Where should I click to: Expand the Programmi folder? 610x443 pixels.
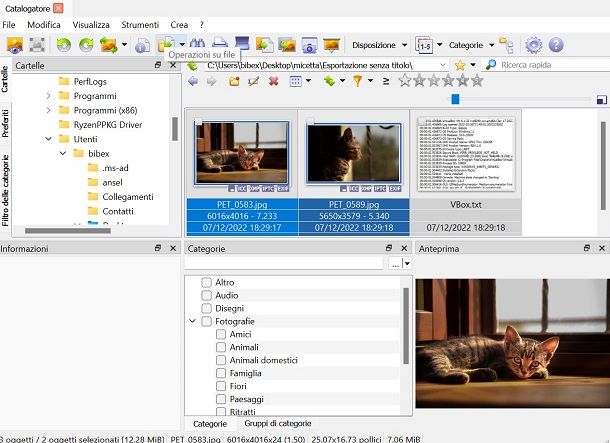click(x=48, y=96)
